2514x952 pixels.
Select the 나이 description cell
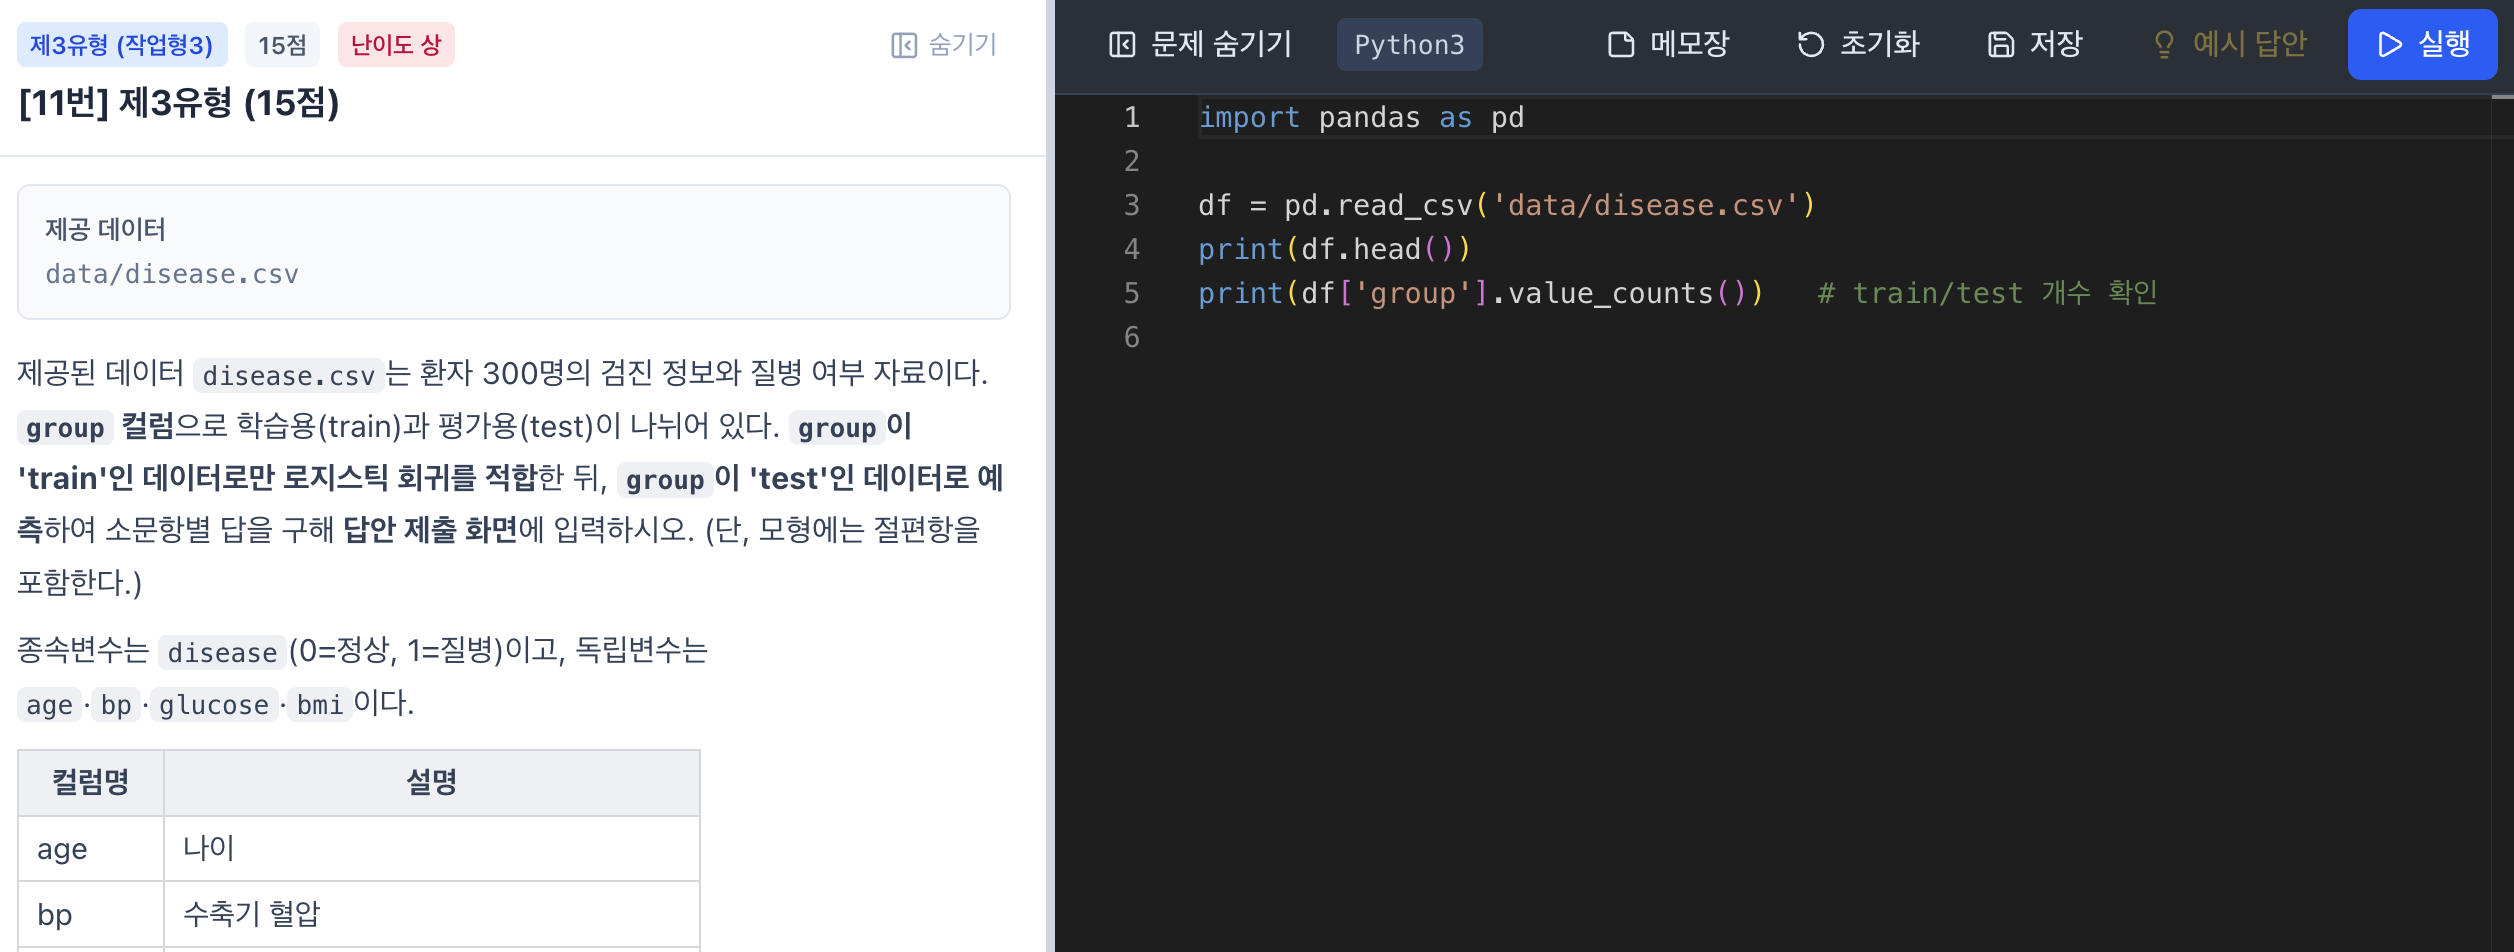click(432, 849)
